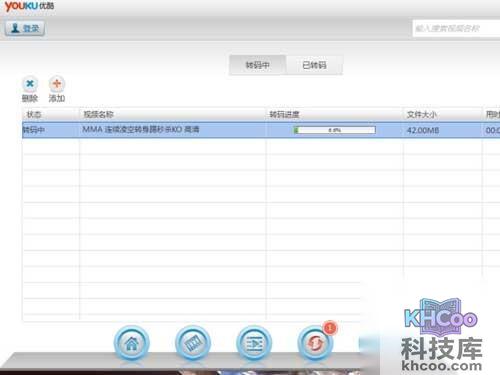Sort by the 文件大小 column header
The width and height of the screenshot is (500, 375).
[443, 115]
